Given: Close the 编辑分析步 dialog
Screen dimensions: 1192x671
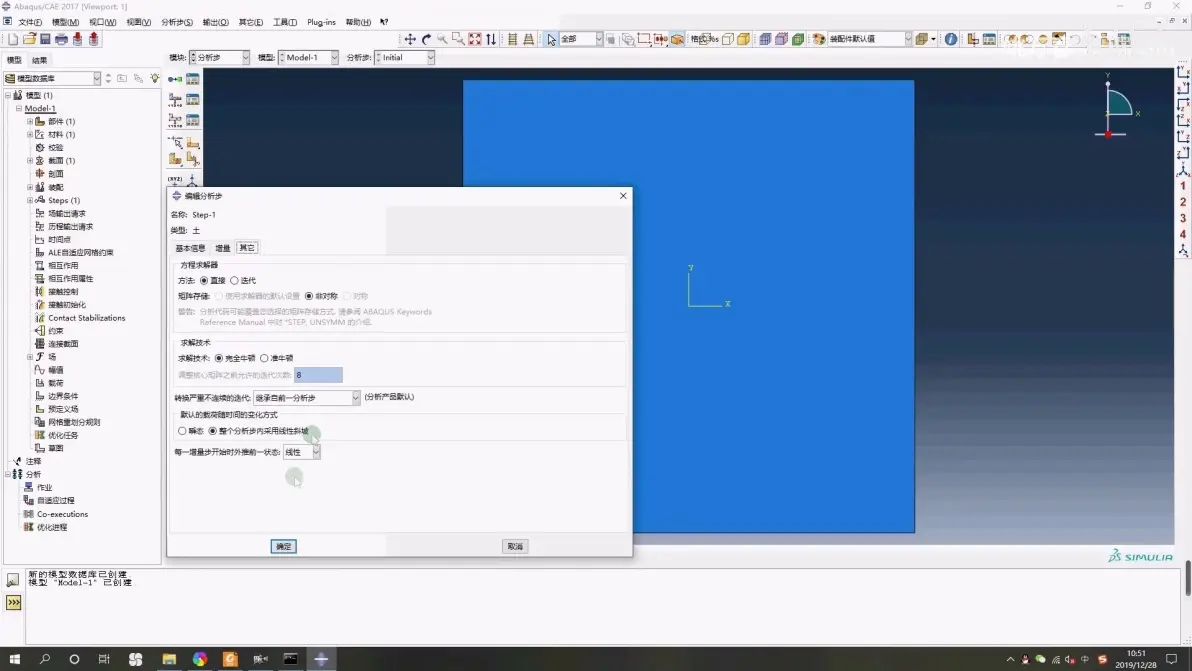Looking at the screenshot, I should 623,195.
